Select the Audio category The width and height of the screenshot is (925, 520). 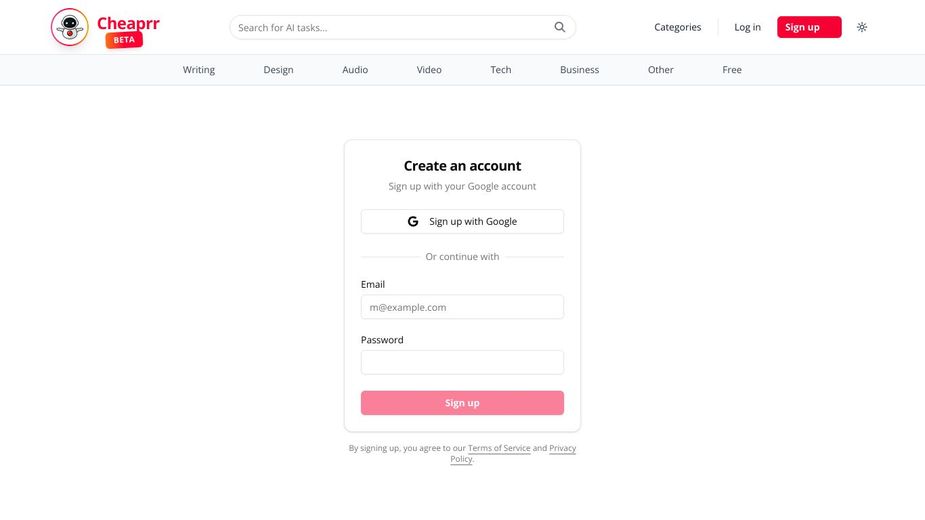tap(355, 70)
